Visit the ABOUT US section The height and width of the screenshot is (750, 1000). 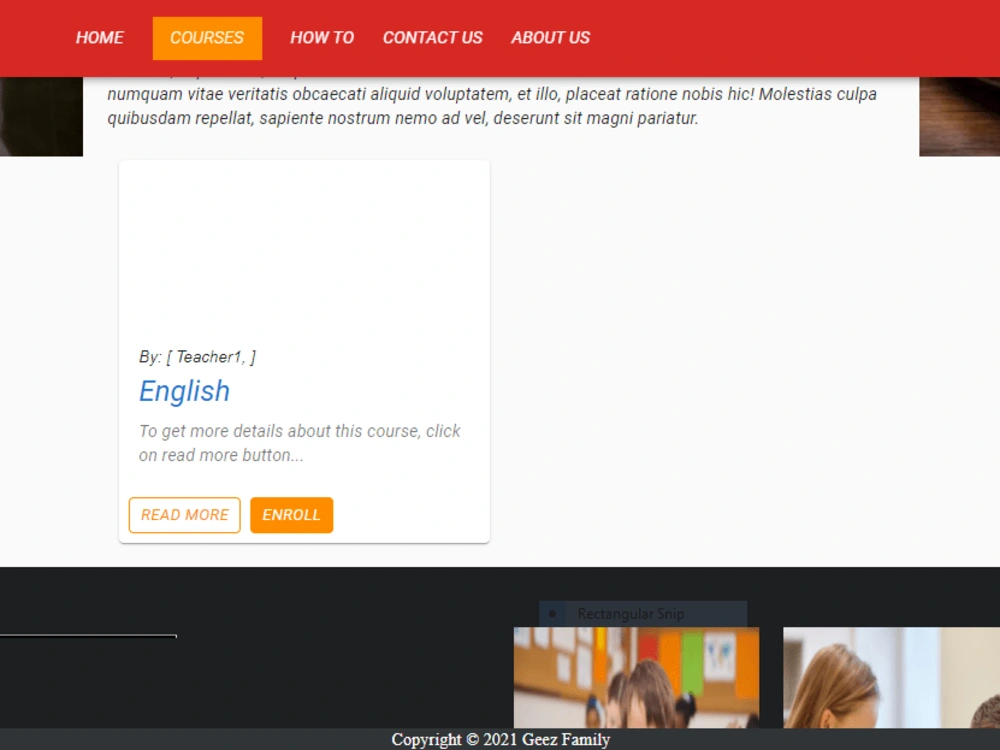550,38
